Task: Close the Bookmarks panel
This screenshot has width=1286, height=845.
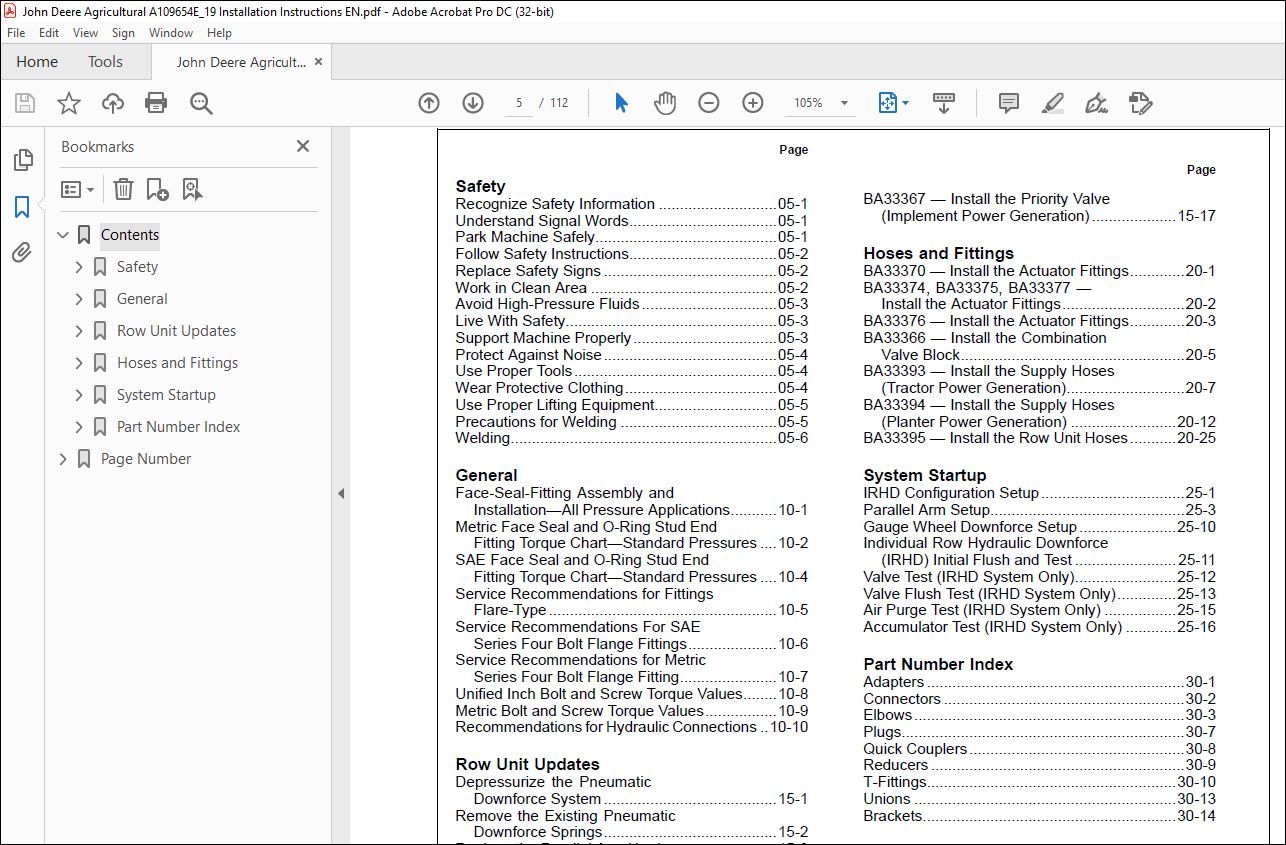Action: point(303,146)
